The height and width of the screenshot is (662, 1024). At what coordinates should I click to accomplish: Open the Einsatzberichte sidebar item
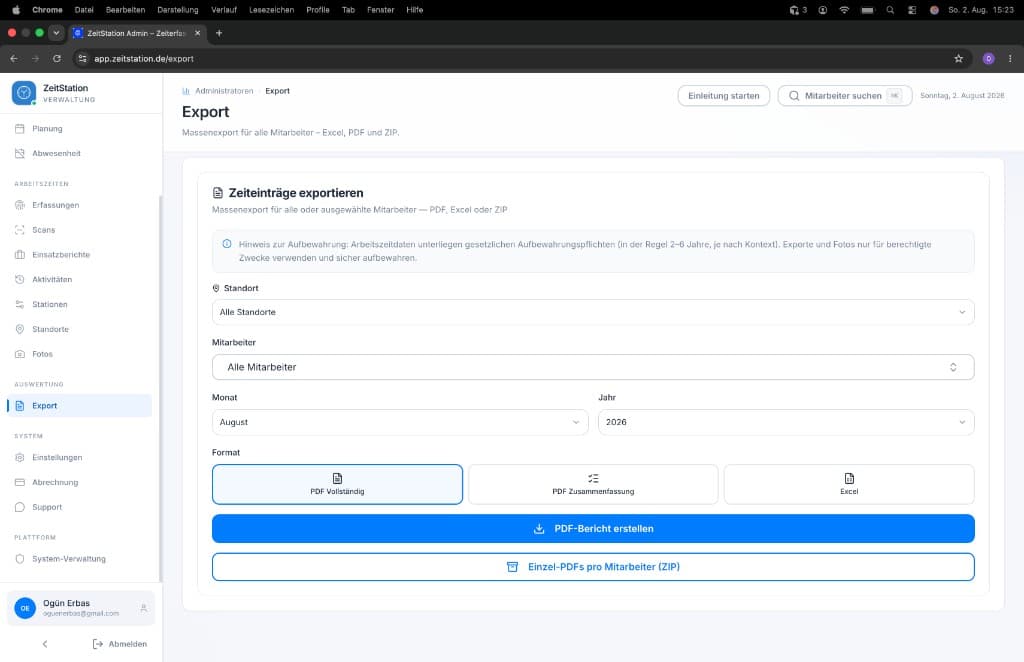(x=79, y=255)
